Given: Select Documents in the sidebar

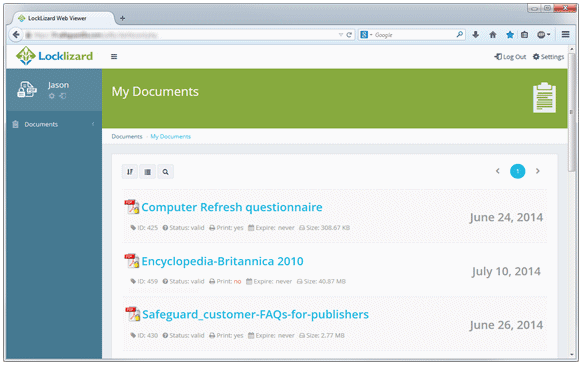Looking at the screenshot, I should click(x=41, y=124).
